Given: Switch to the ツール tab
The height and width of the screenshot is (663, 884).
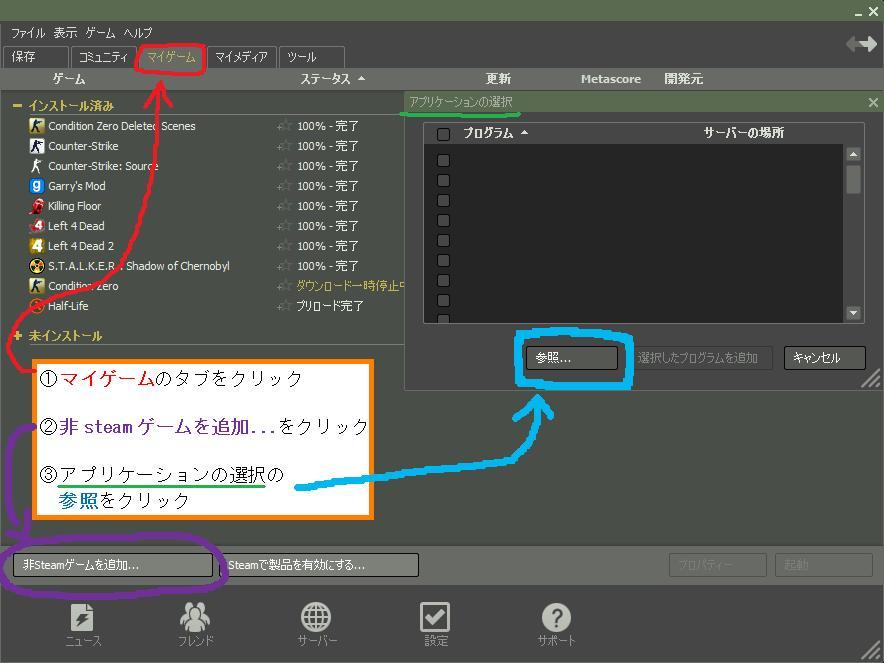Looking at the screenshot, I should 311,57.
